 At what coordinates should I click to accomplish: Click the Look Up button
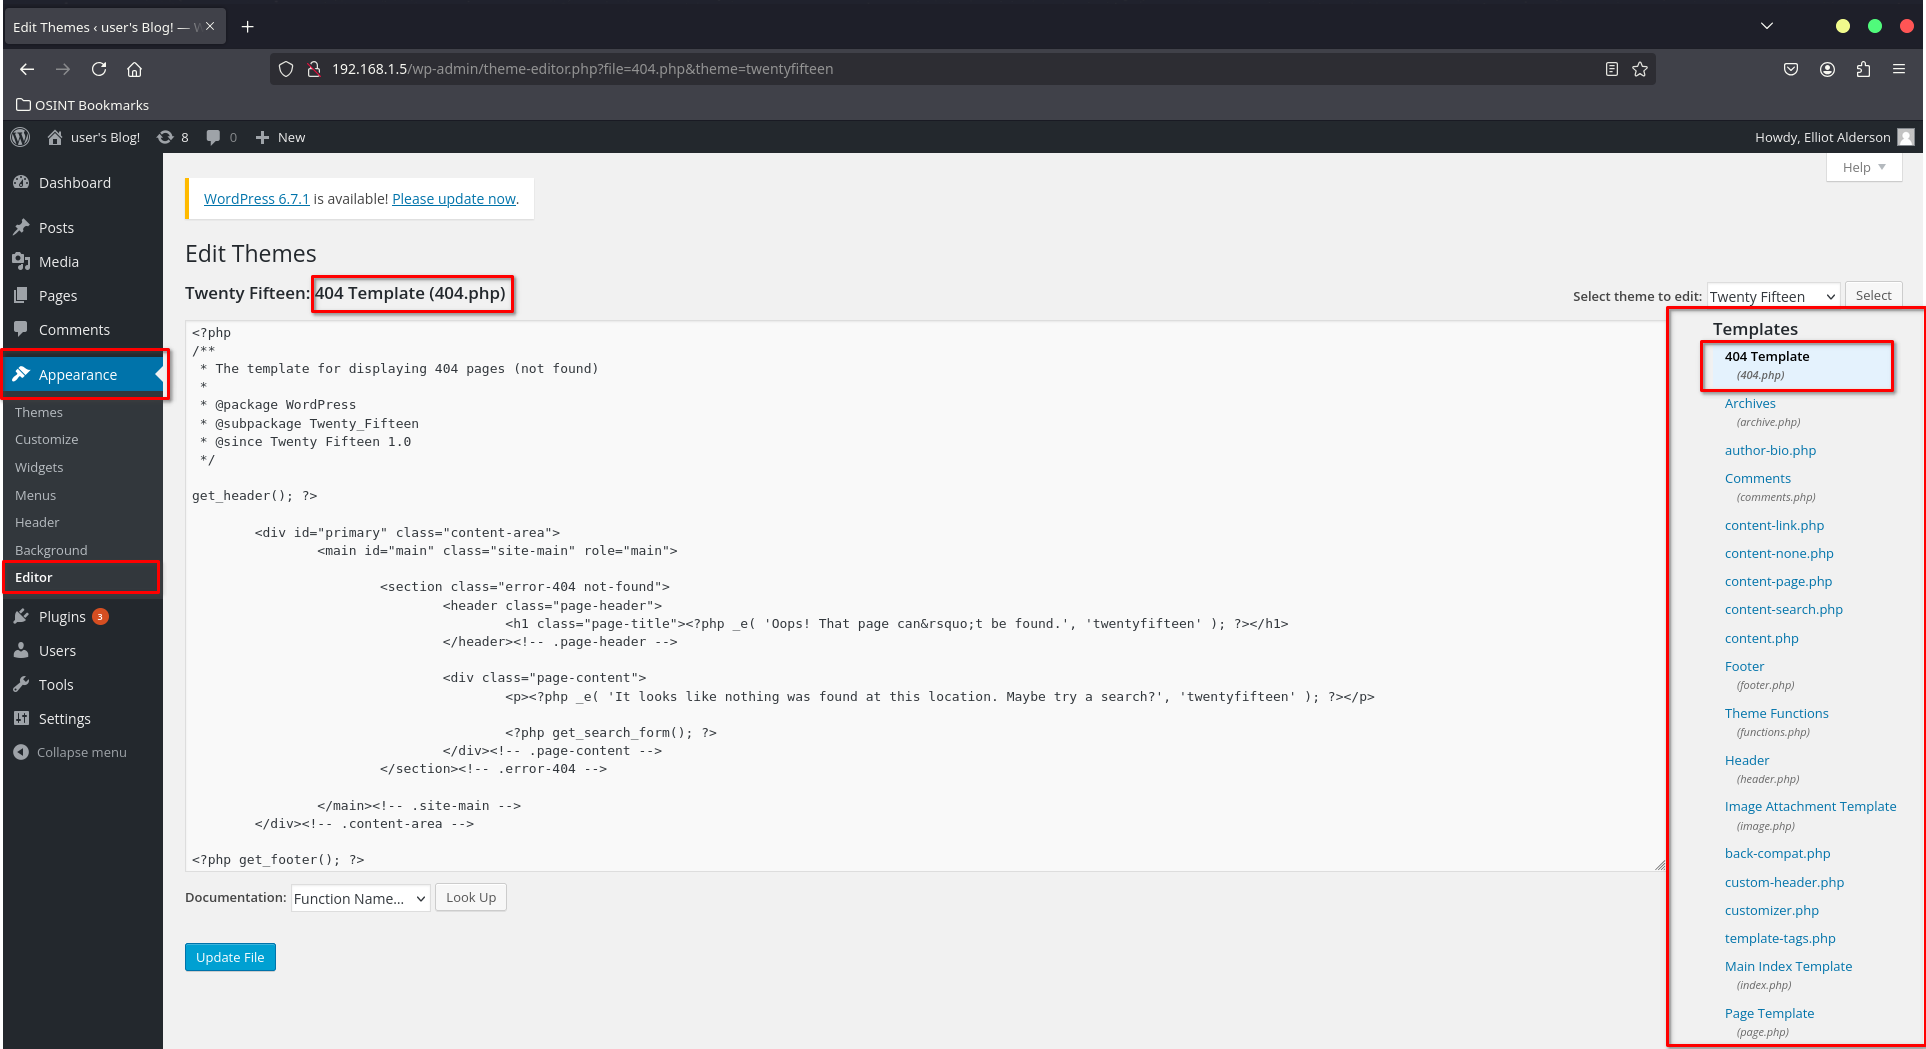tap(471, 897)
